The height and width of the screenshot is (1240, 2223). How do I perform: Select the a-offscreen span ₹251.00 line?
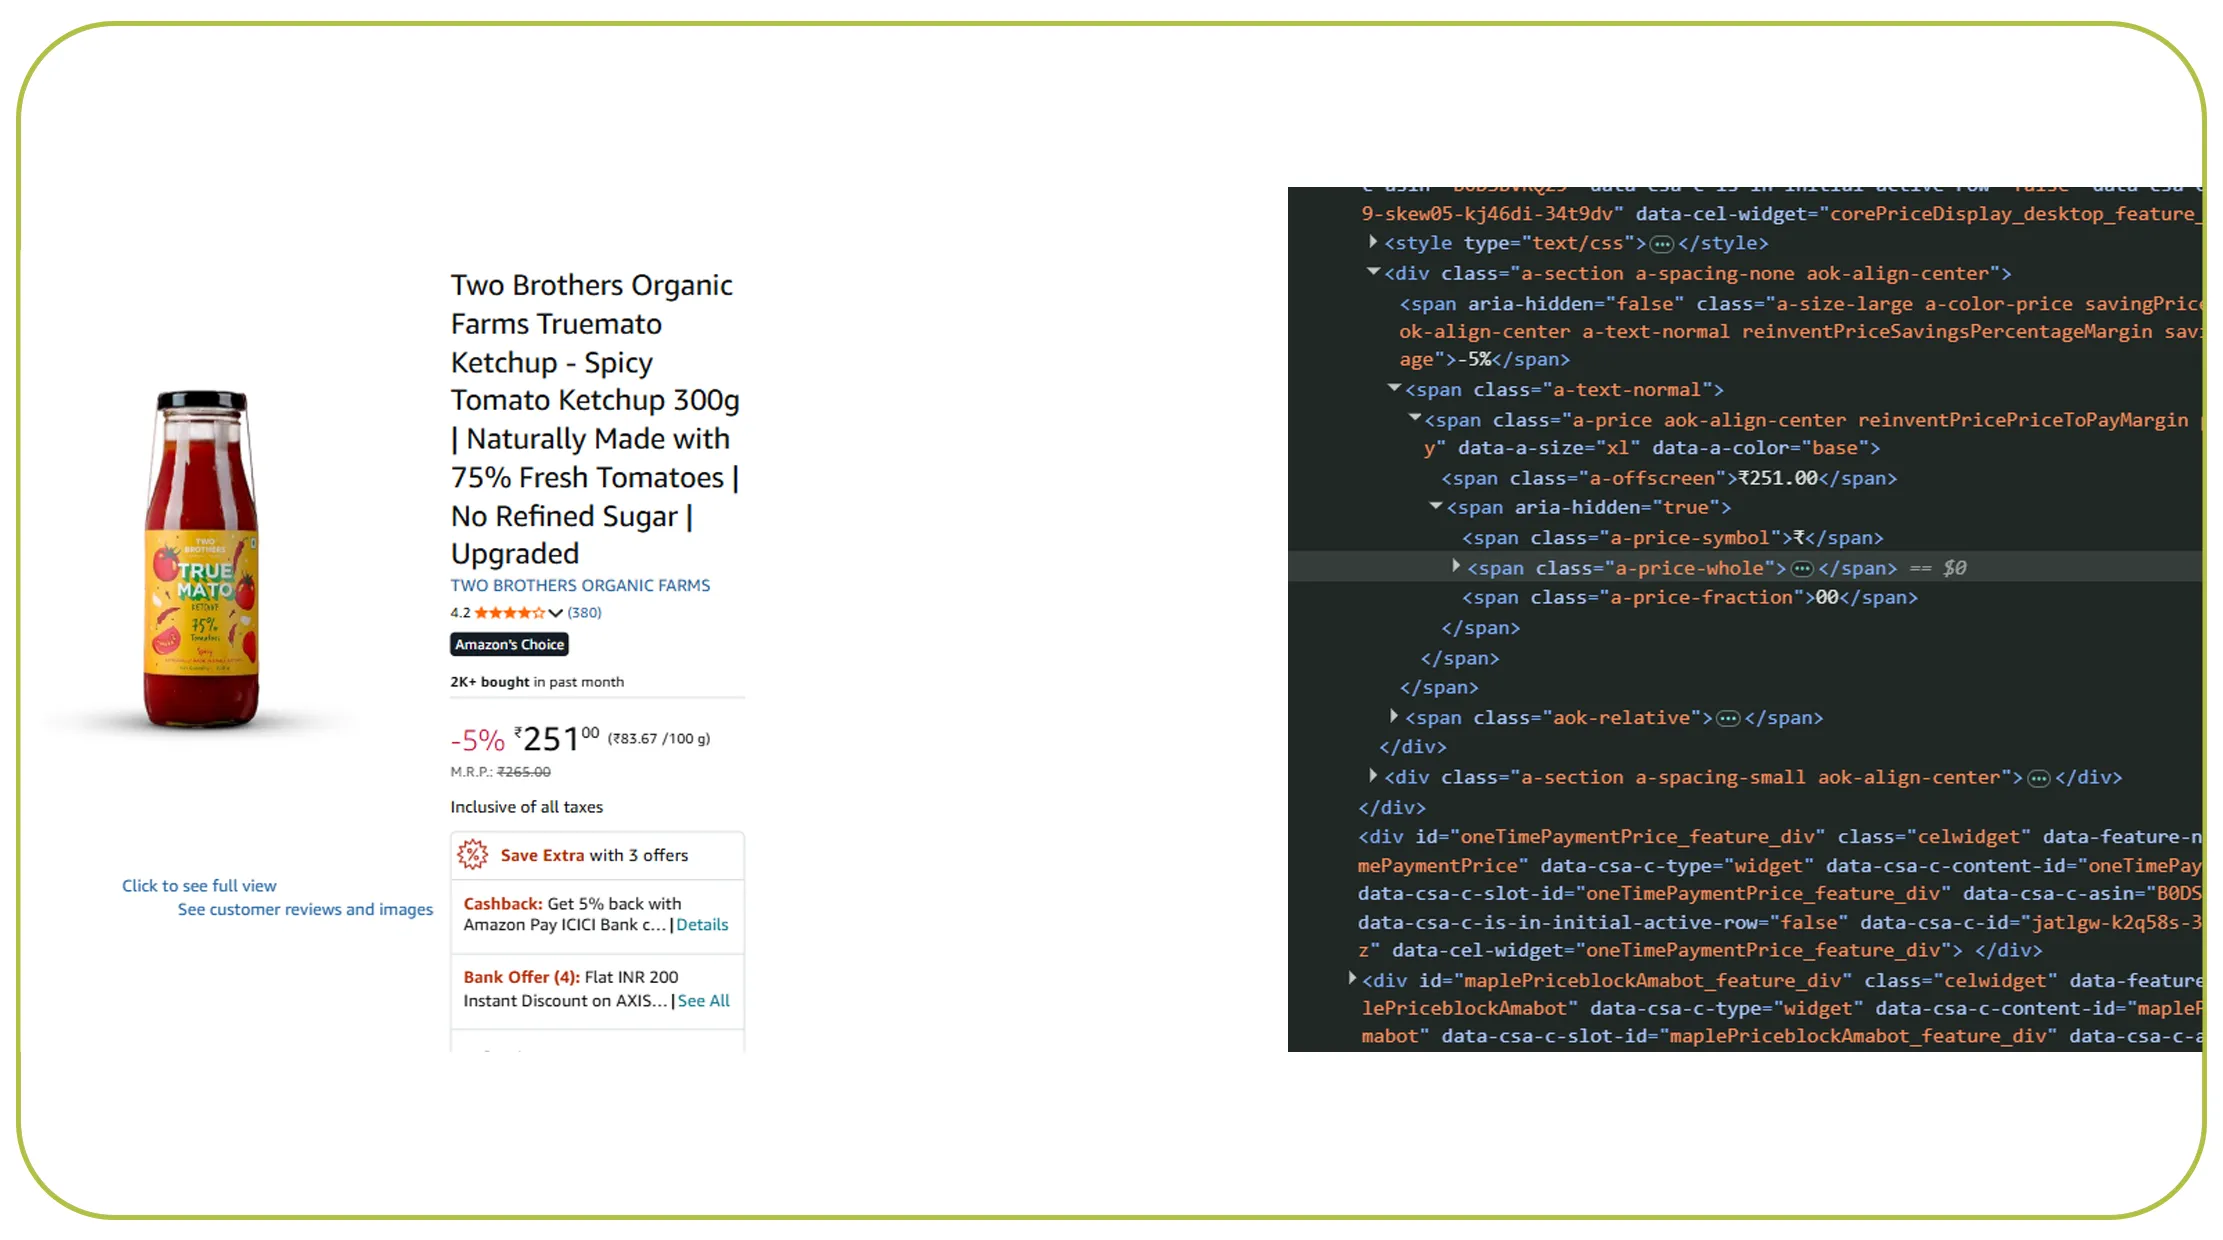[x=1669, y=478]
